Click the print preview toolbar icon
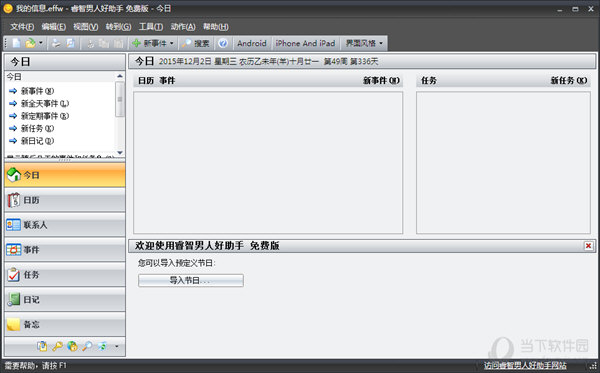Screen dimensions: 600x373 coord(70,43)
